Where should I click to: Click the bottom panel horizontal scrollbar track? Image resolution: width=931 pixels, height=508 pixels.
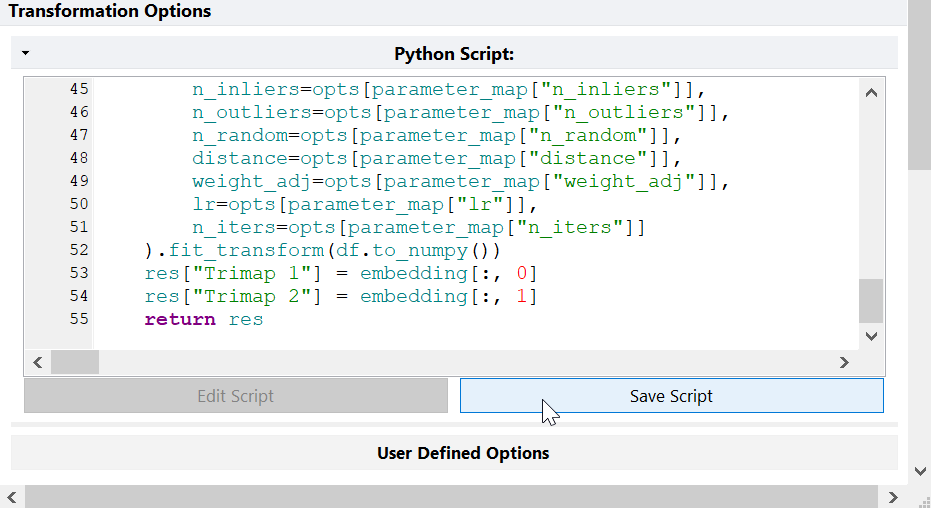pos(452,497)
